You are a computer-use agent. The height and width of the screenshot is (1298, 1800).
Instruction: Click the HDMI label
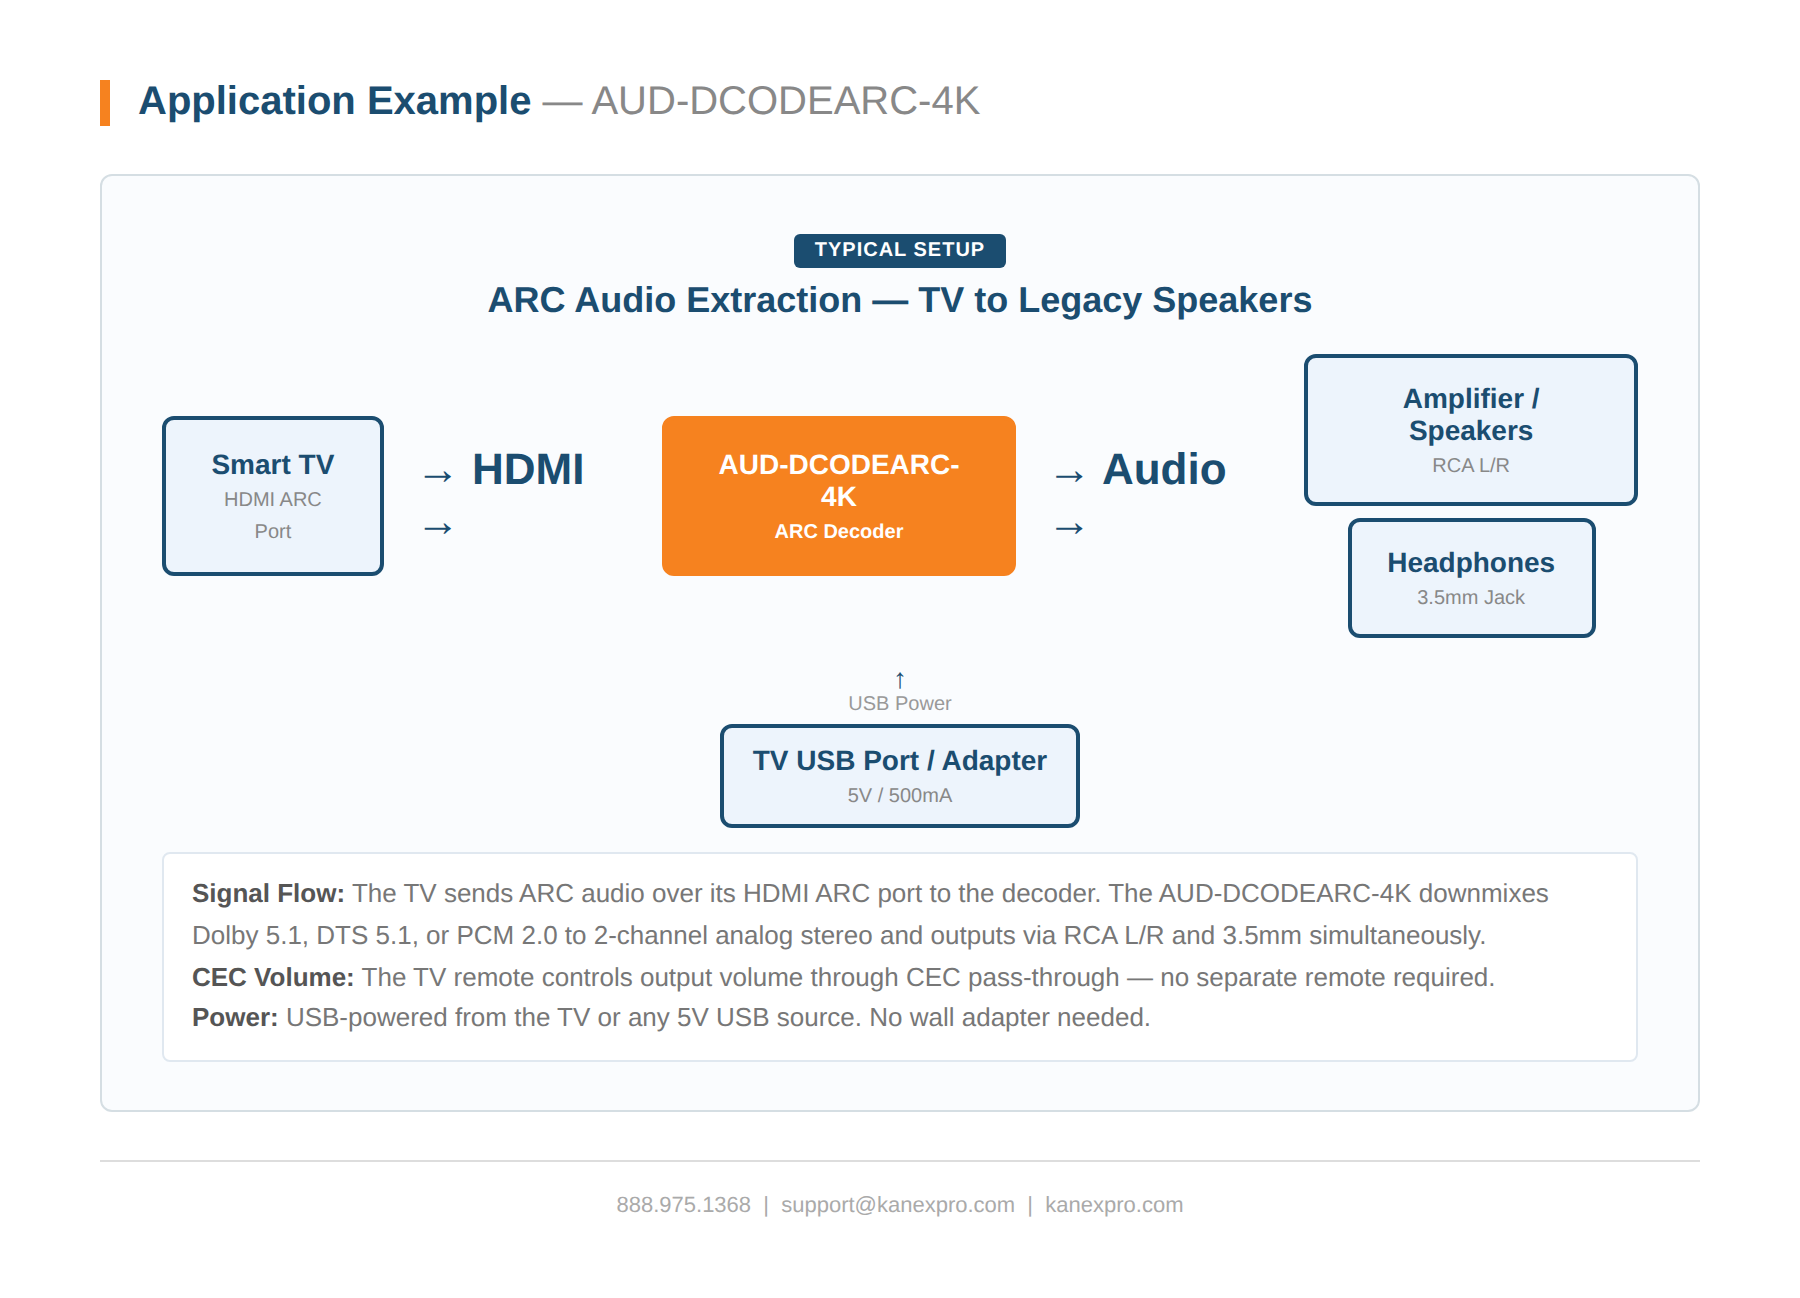[x=528, y=470]
